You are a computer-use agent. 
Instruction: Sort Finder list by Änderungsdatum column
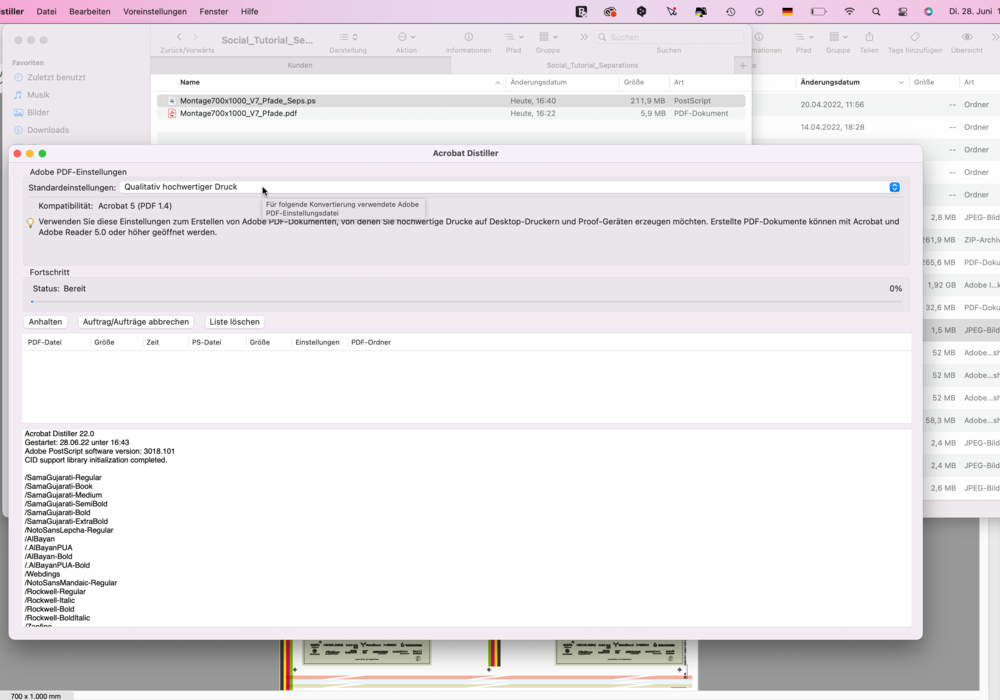538,82
